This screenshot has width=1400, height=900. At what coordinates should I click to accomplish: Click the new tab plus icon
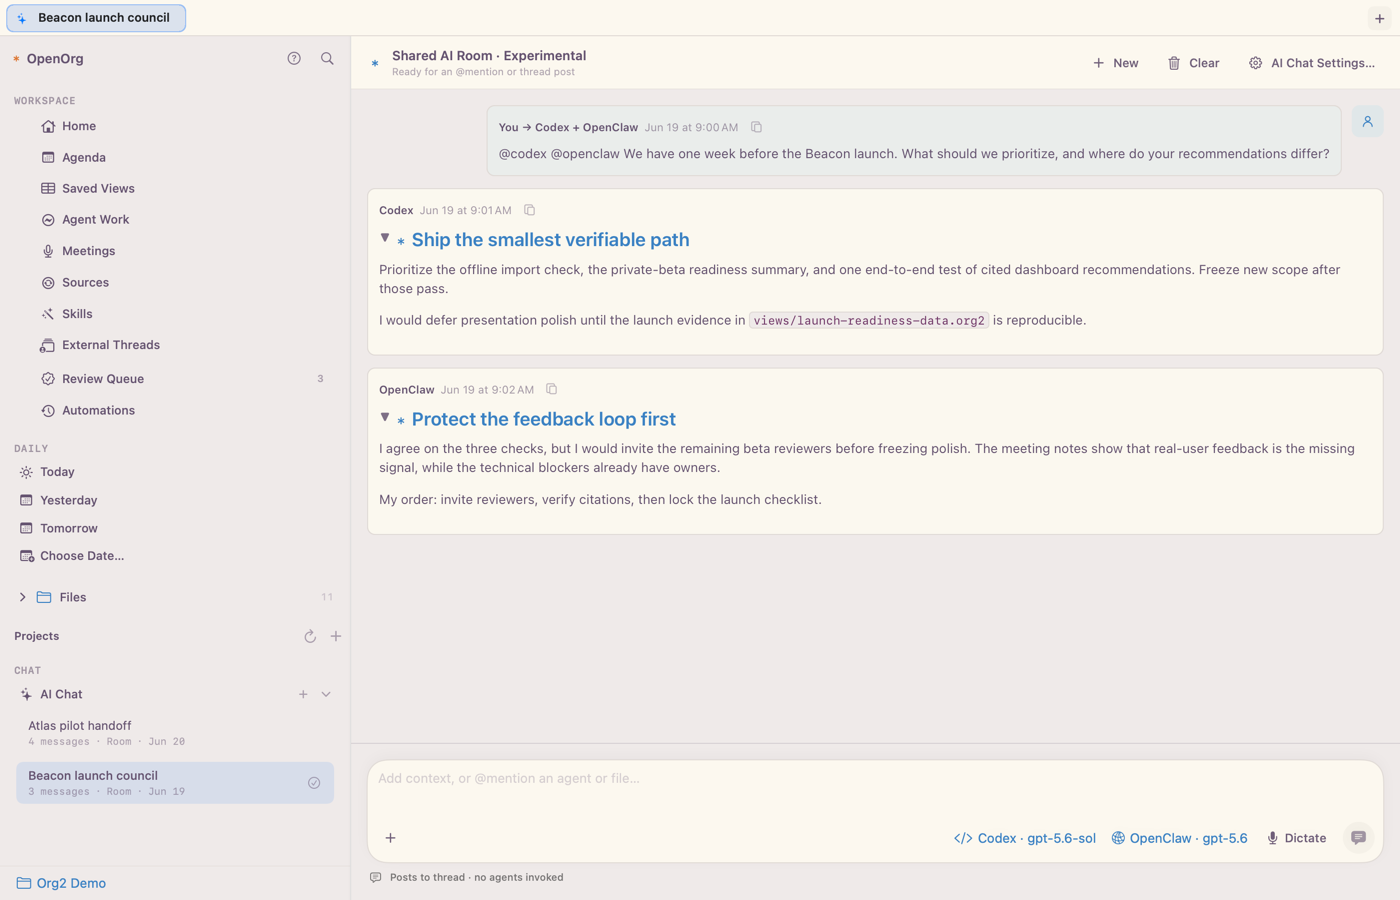click(1380, 18)
